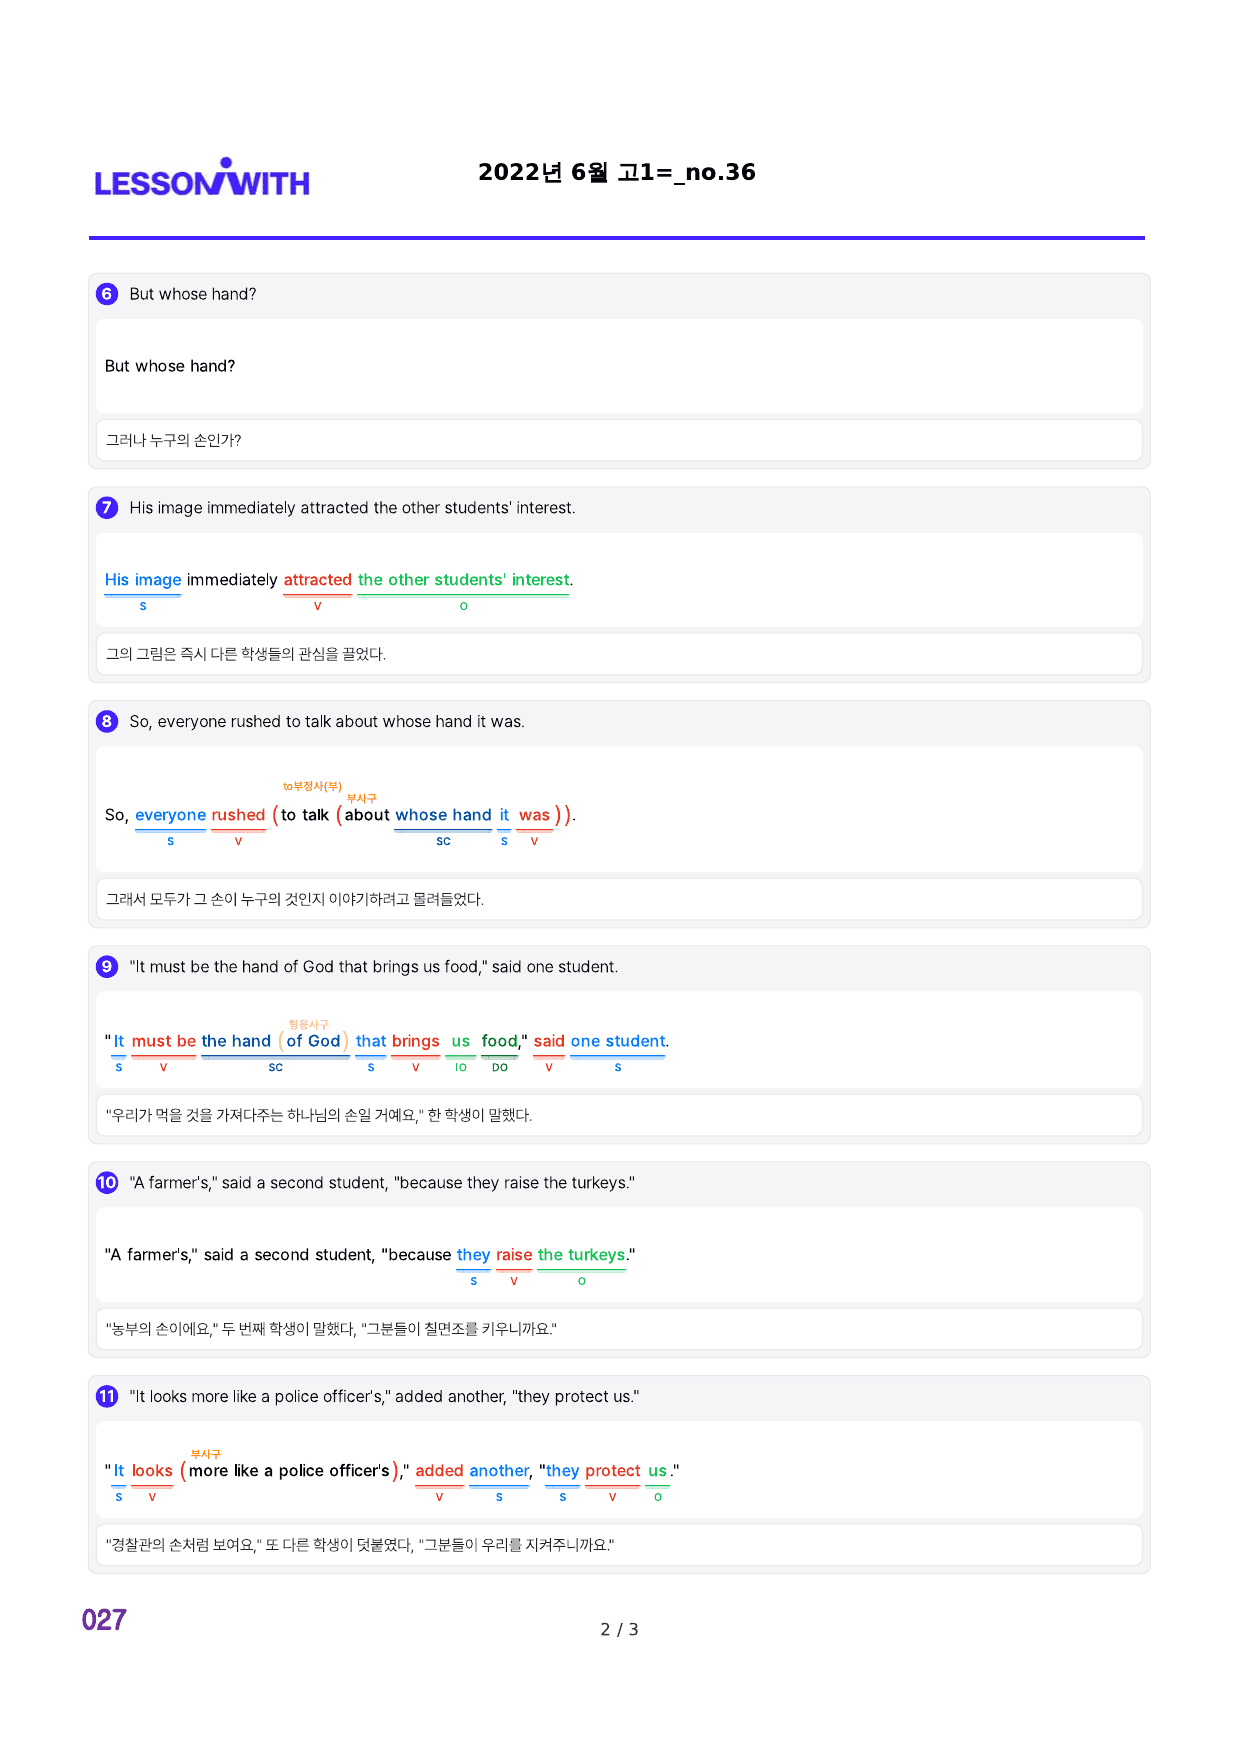Click the number 10 circle badge
This screenshot has height=1755, width=1241.
click(107, 1183)
